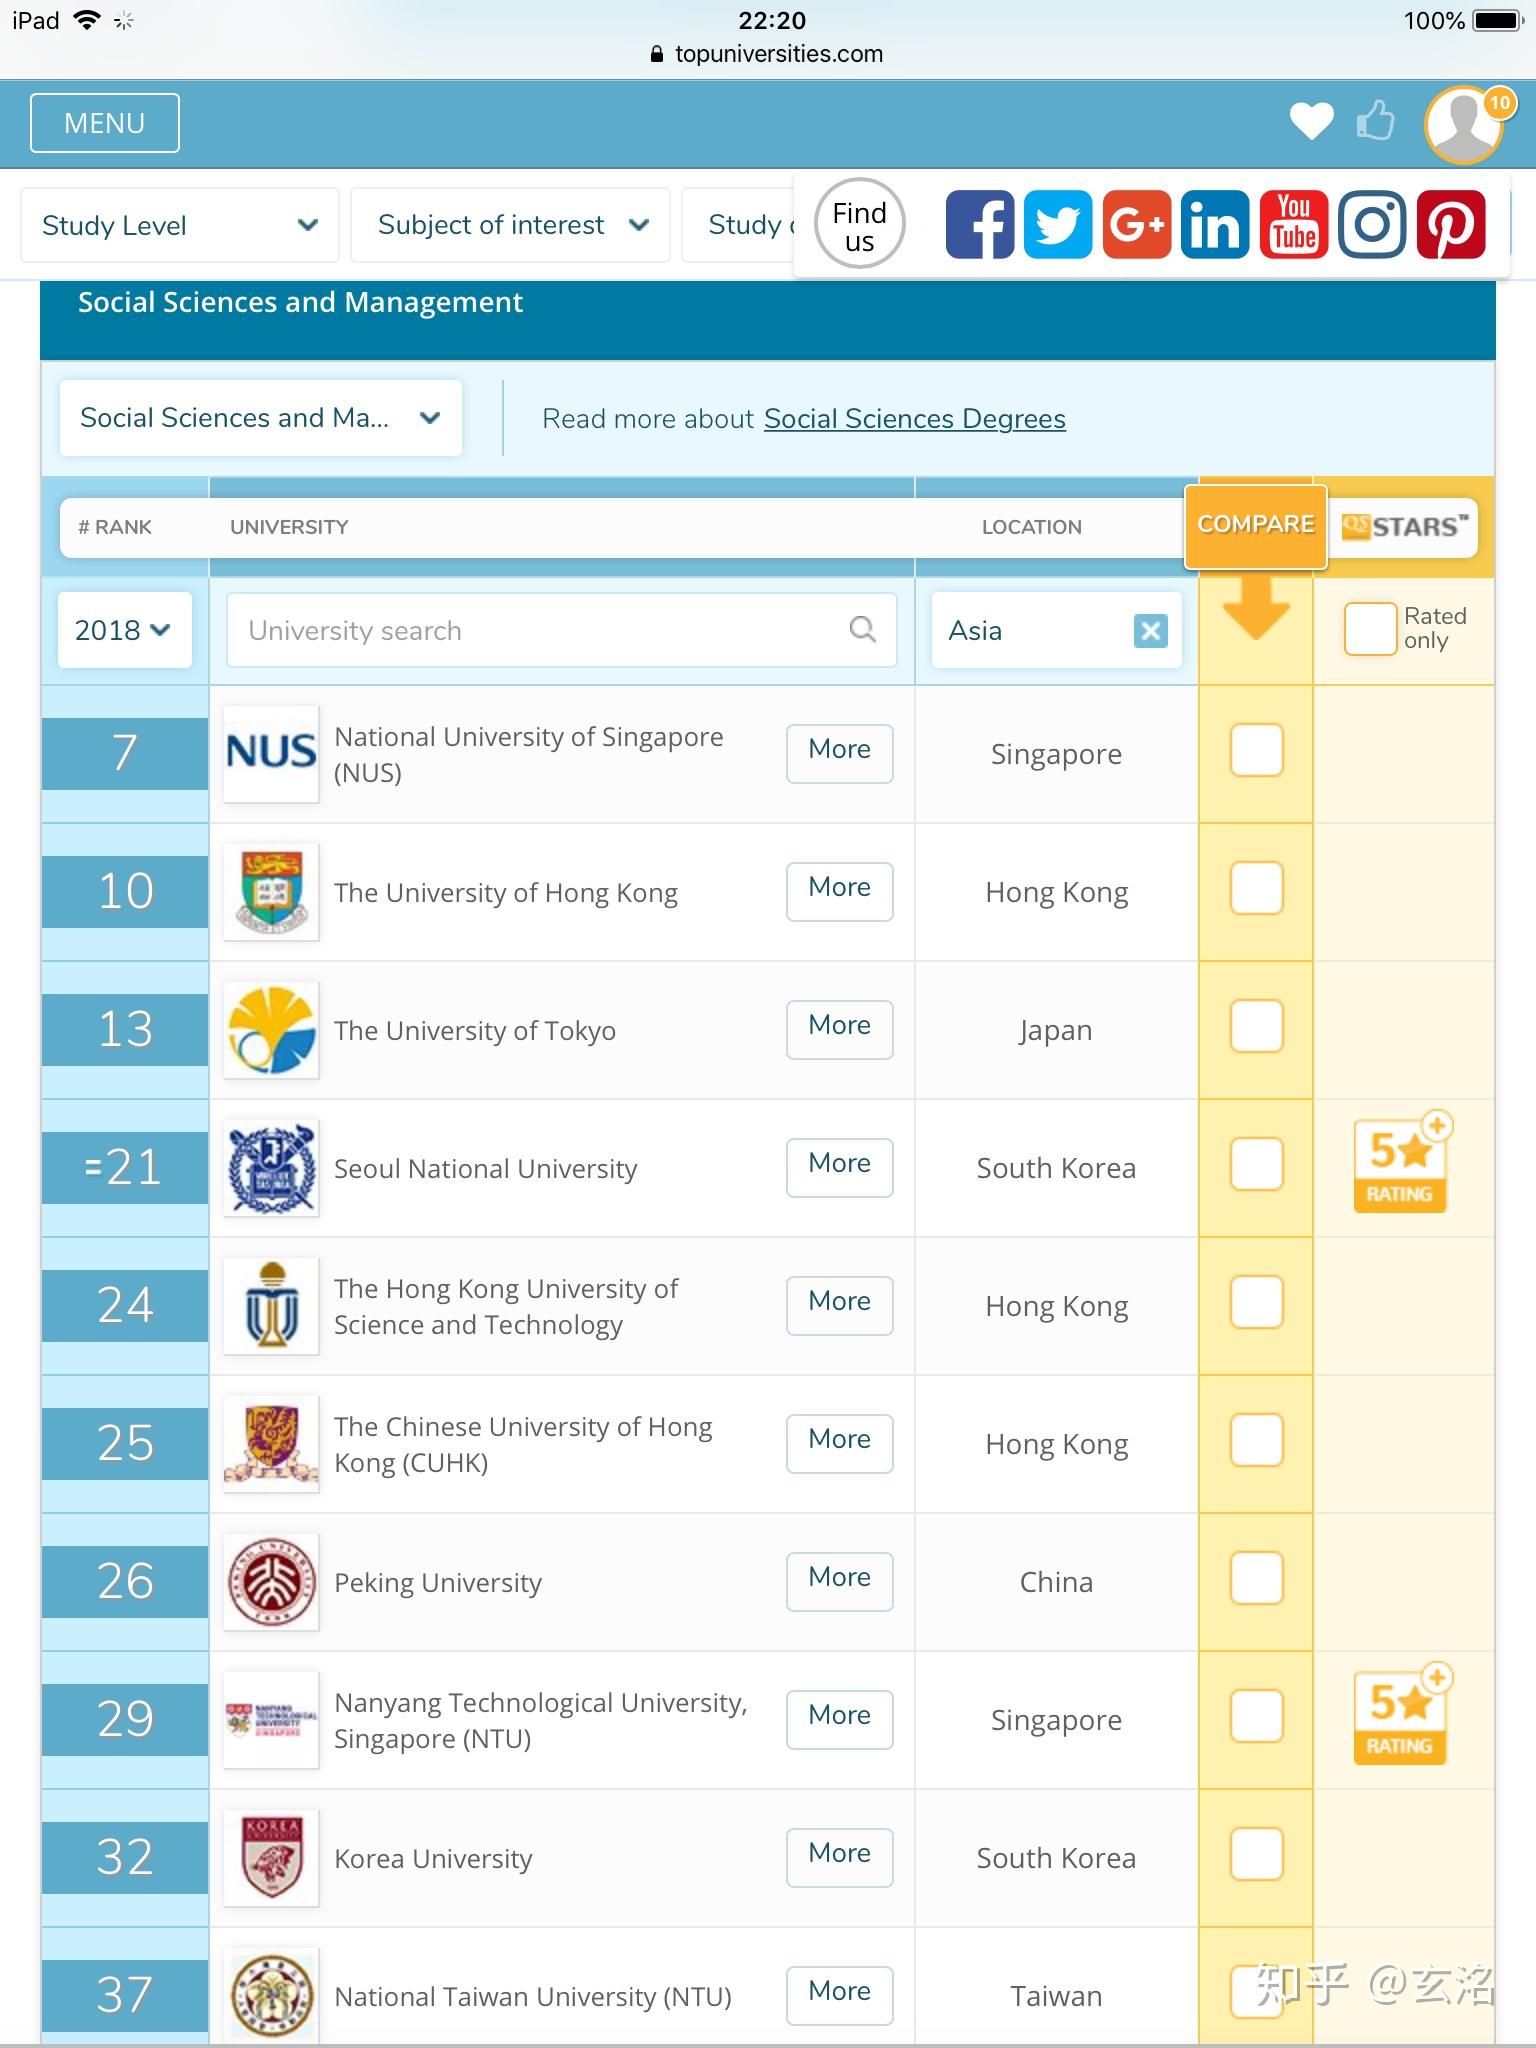Expand the Study Level dropdown

point(180,225)
